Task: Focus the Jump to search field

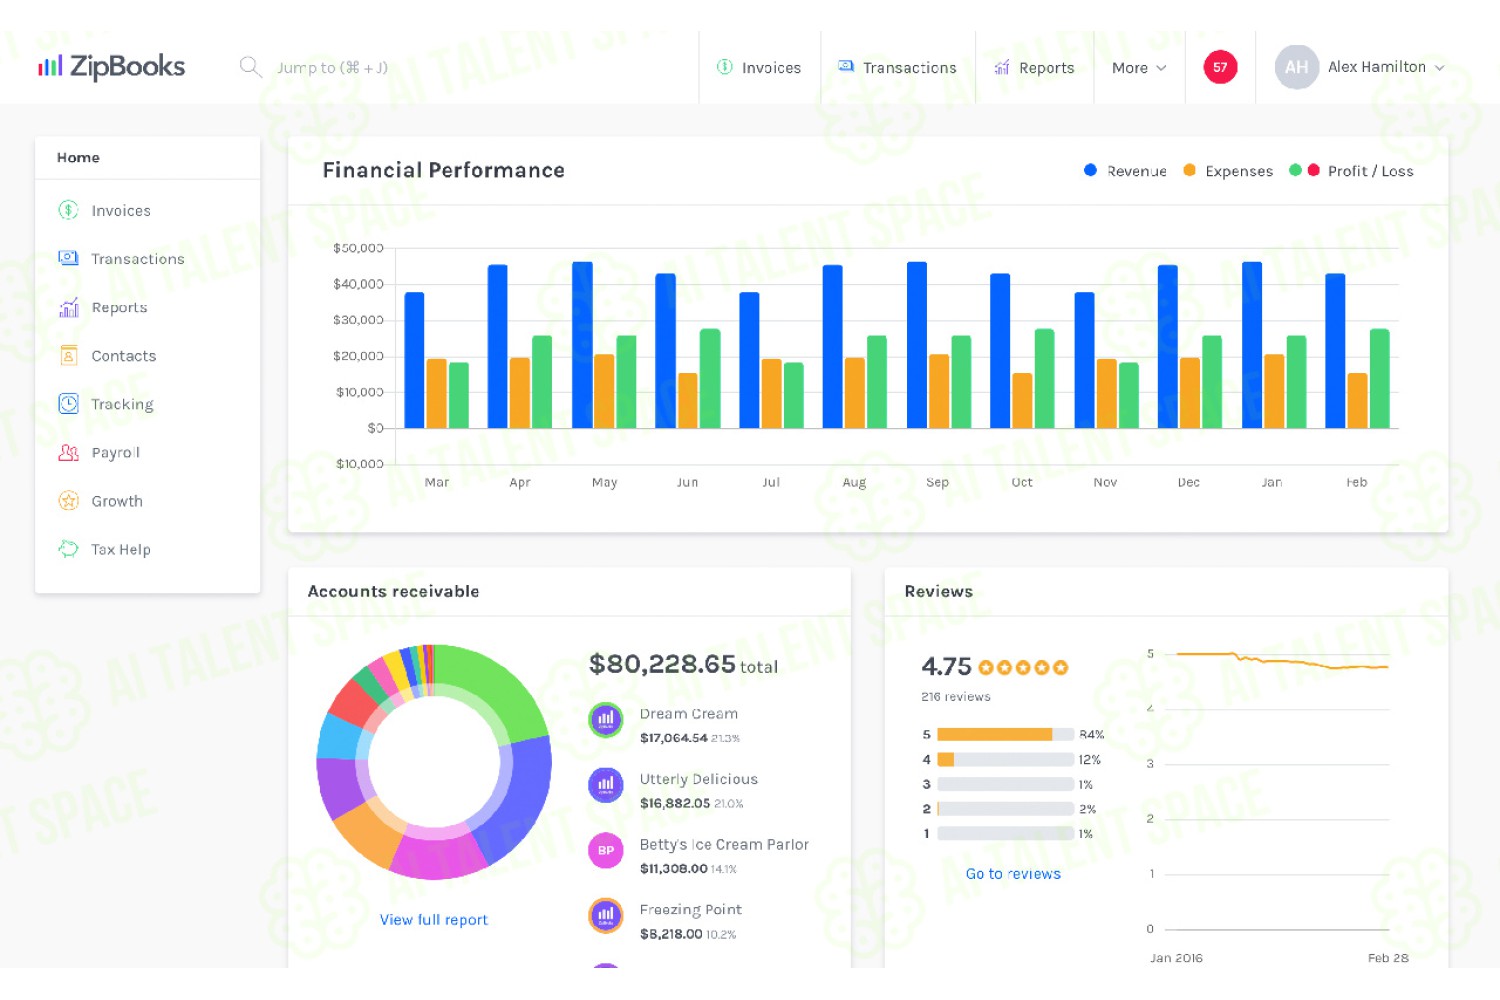Action: pos(332,68)
